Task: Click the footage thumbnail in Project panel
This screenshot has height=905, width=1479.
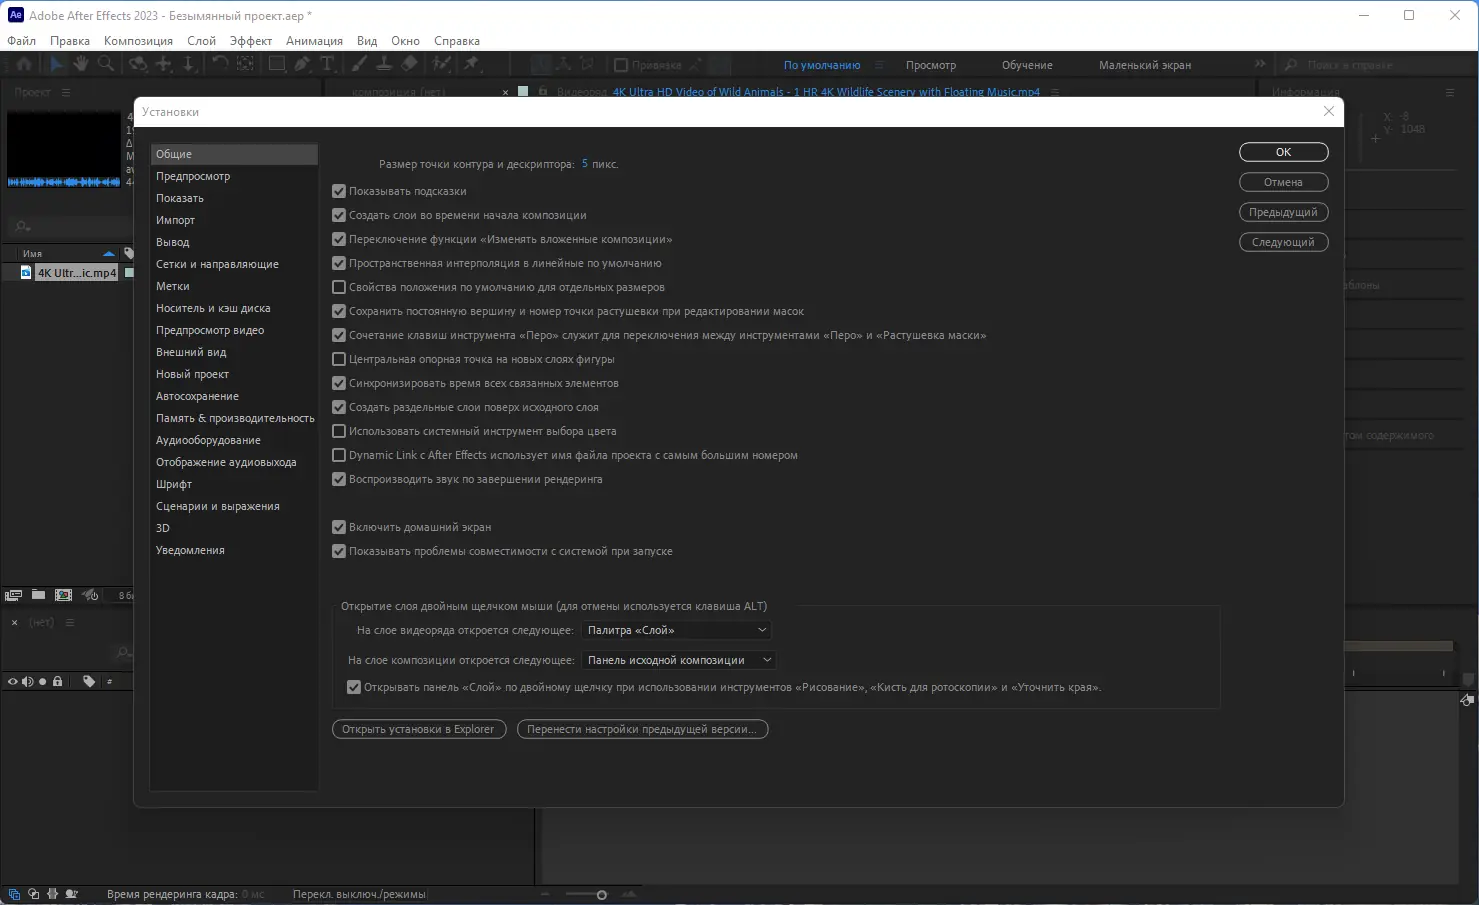Action: [64, 150]
